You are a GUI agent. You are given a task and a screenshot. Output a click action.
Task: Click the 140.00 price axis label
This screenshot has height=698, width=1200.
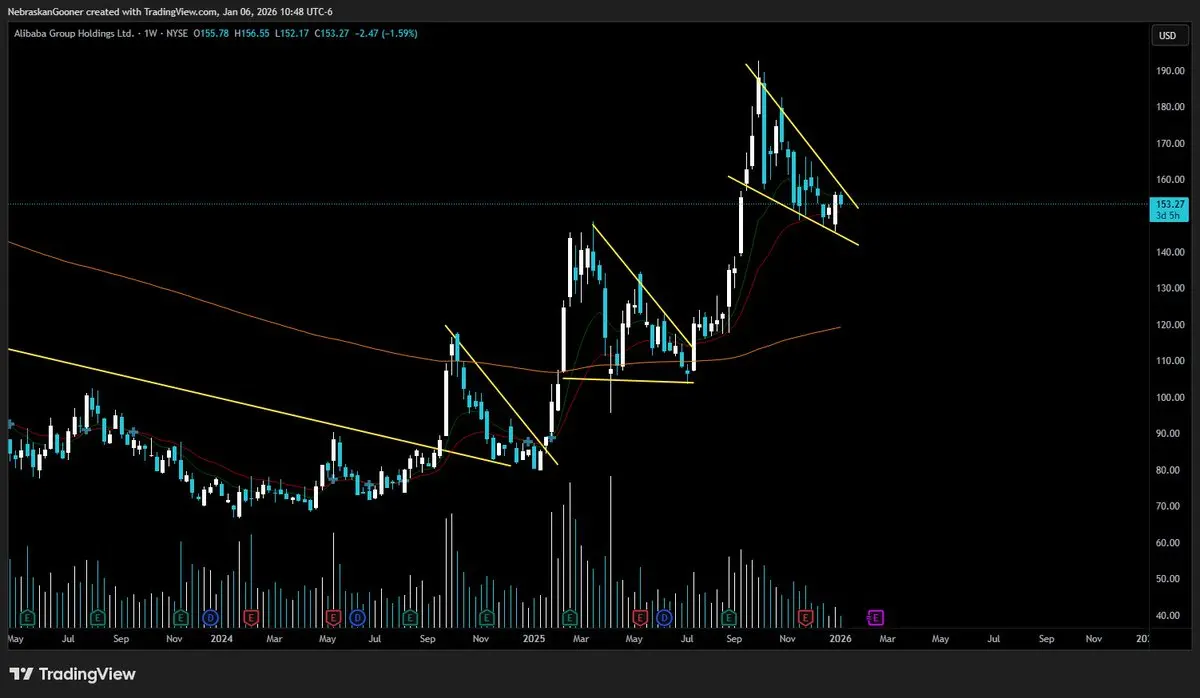tap(1171, 252)
